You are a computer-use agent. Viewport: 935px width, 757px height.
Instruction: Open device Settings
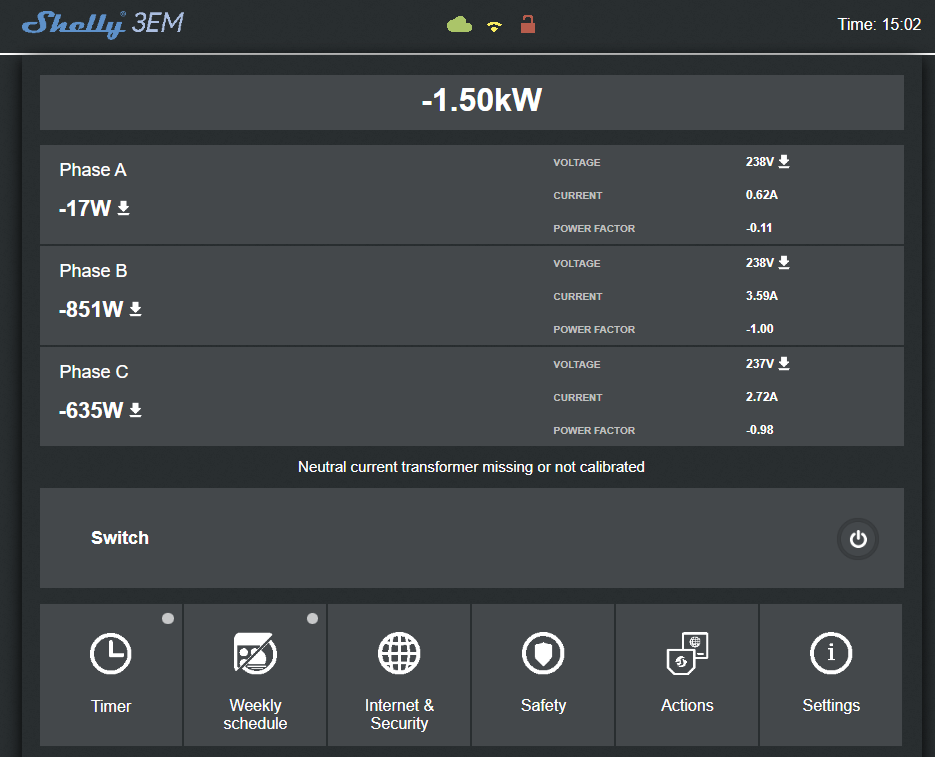tap(831, 675)
